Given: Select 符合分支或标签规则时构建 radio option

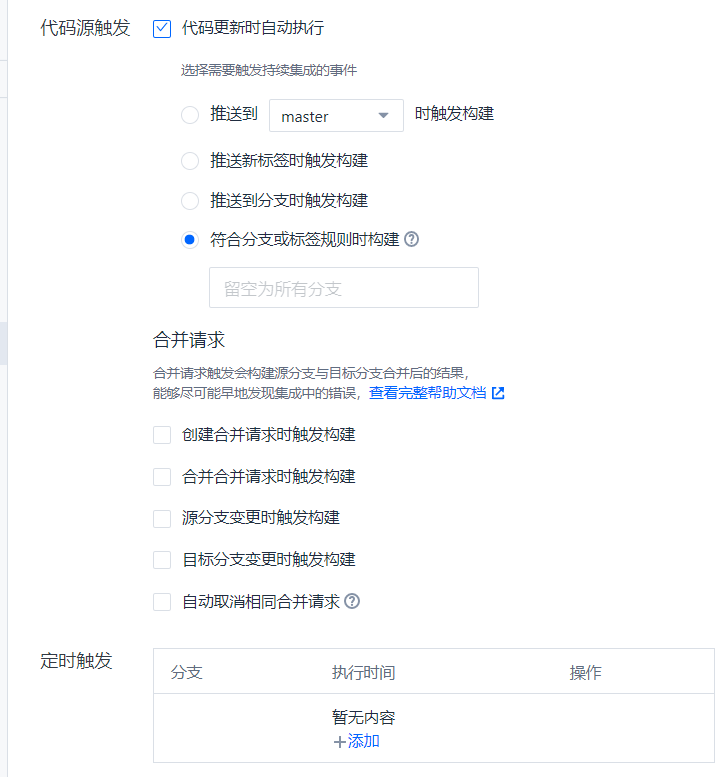Looking at the screenshot, I should click(x=190, y=240).
